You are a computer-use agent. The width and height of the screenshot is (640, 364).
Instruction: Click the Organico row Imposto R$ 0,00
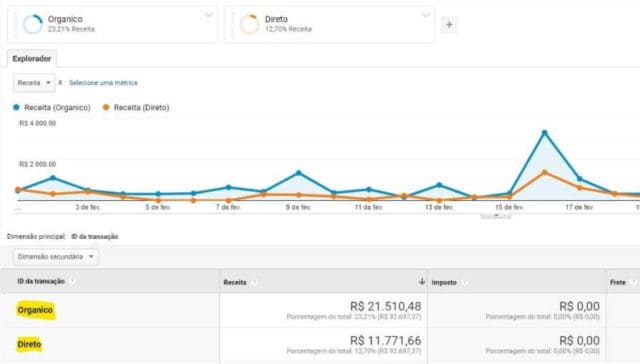pyautogui.click(x=579, y=306)
